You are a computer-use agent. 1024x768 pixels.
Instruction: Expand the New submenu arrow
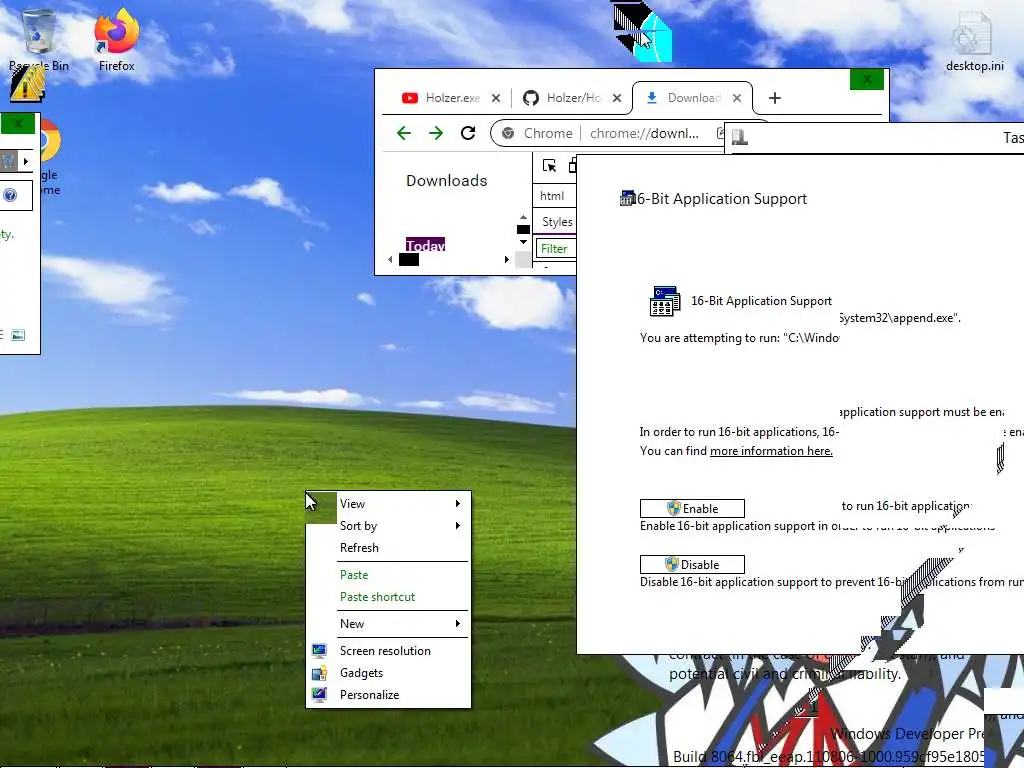[458, 624]
